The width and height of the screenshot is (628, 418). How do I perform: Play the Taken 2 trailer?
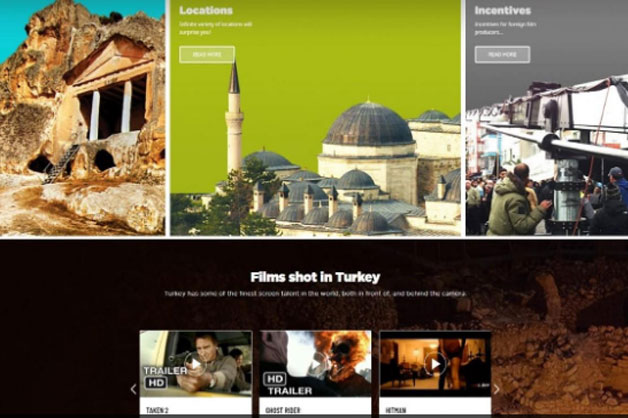coord(195,364)
